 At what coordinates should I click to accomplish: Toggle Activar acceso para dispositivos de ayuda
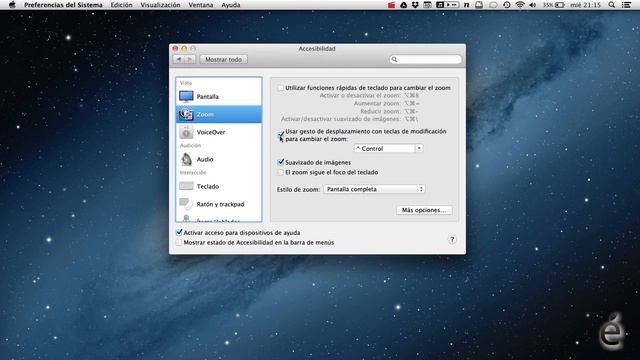(179, 233)
